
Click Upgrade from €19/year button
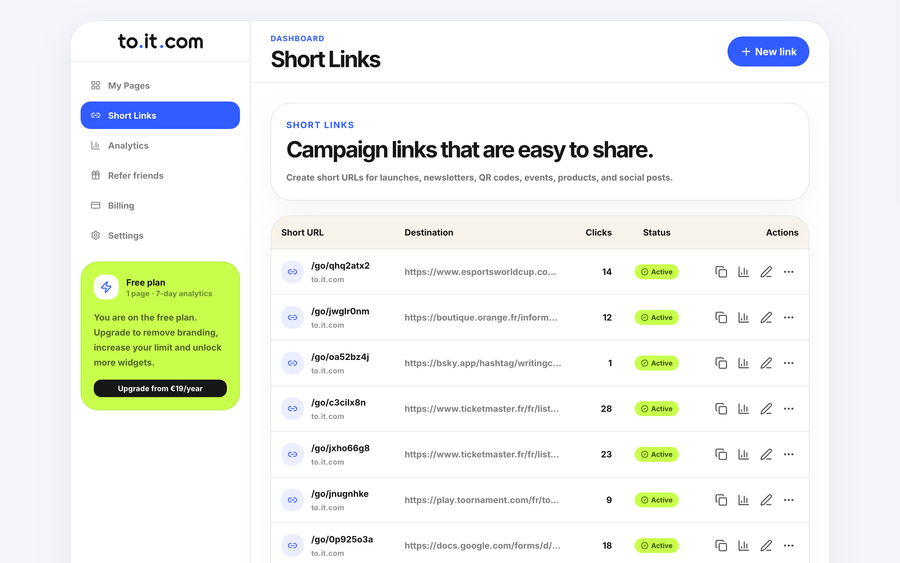point(160,389)
